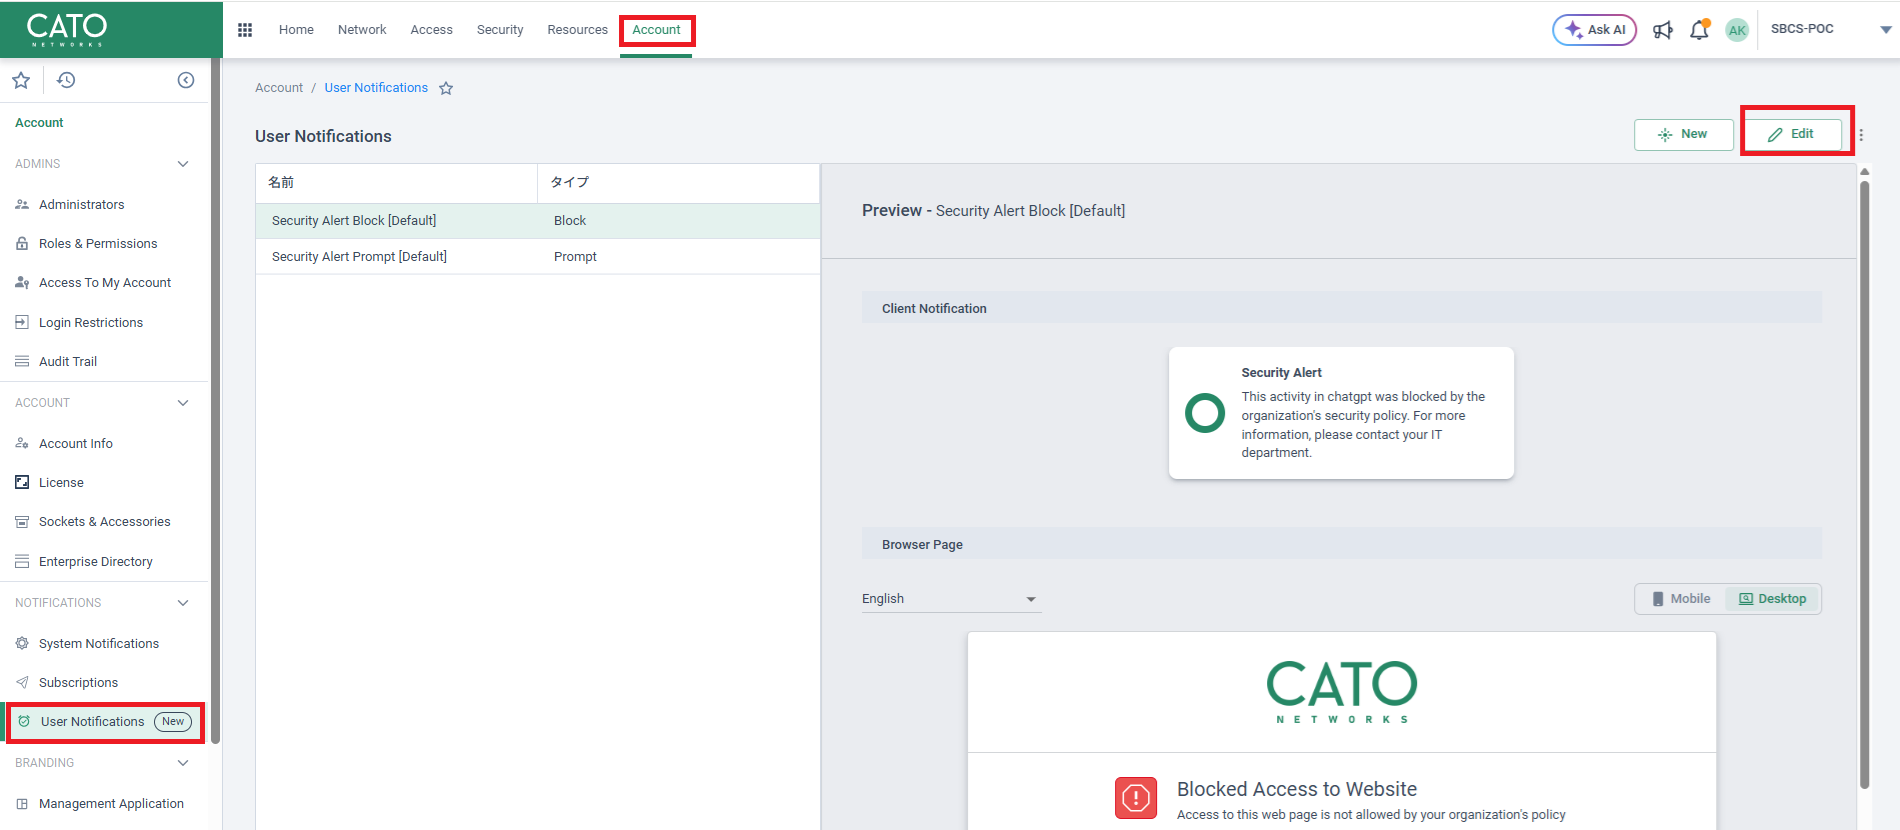
Task: Open the SBCS-POC account dropdown
Action: coord(1885,30)
